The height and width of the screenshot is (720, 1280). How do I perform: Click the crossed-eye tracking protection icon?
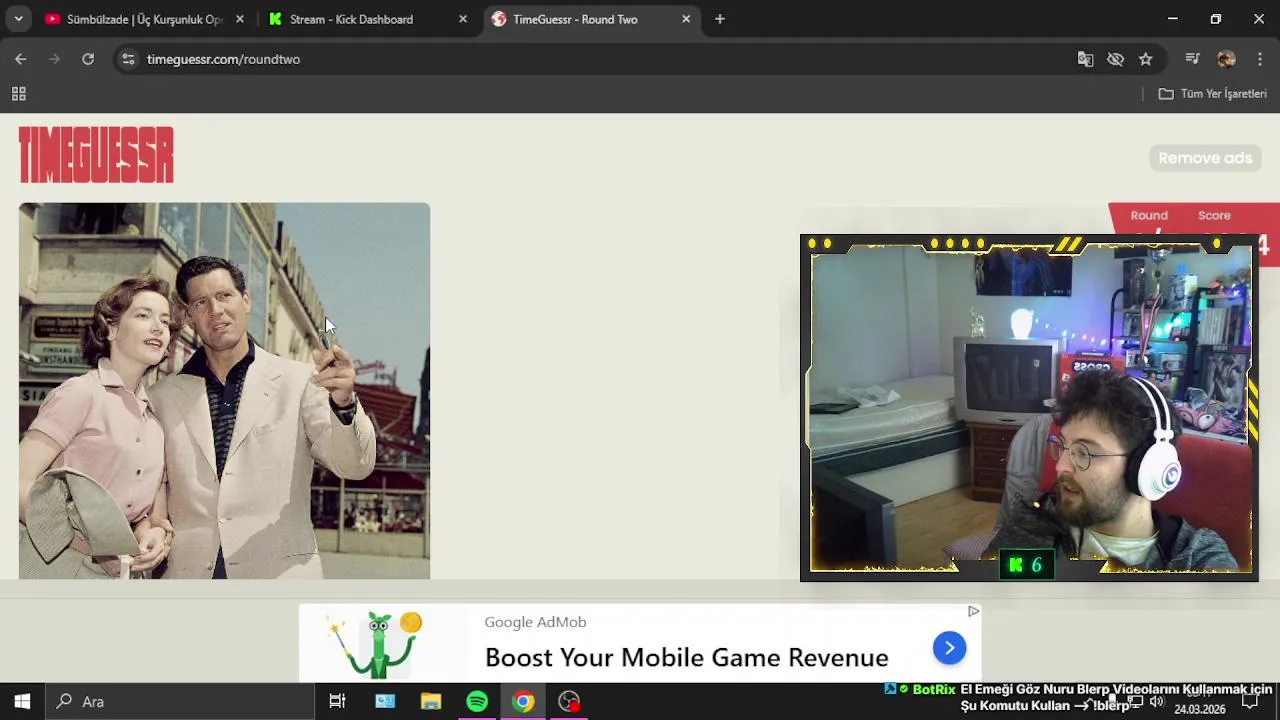coord(1116,59)
